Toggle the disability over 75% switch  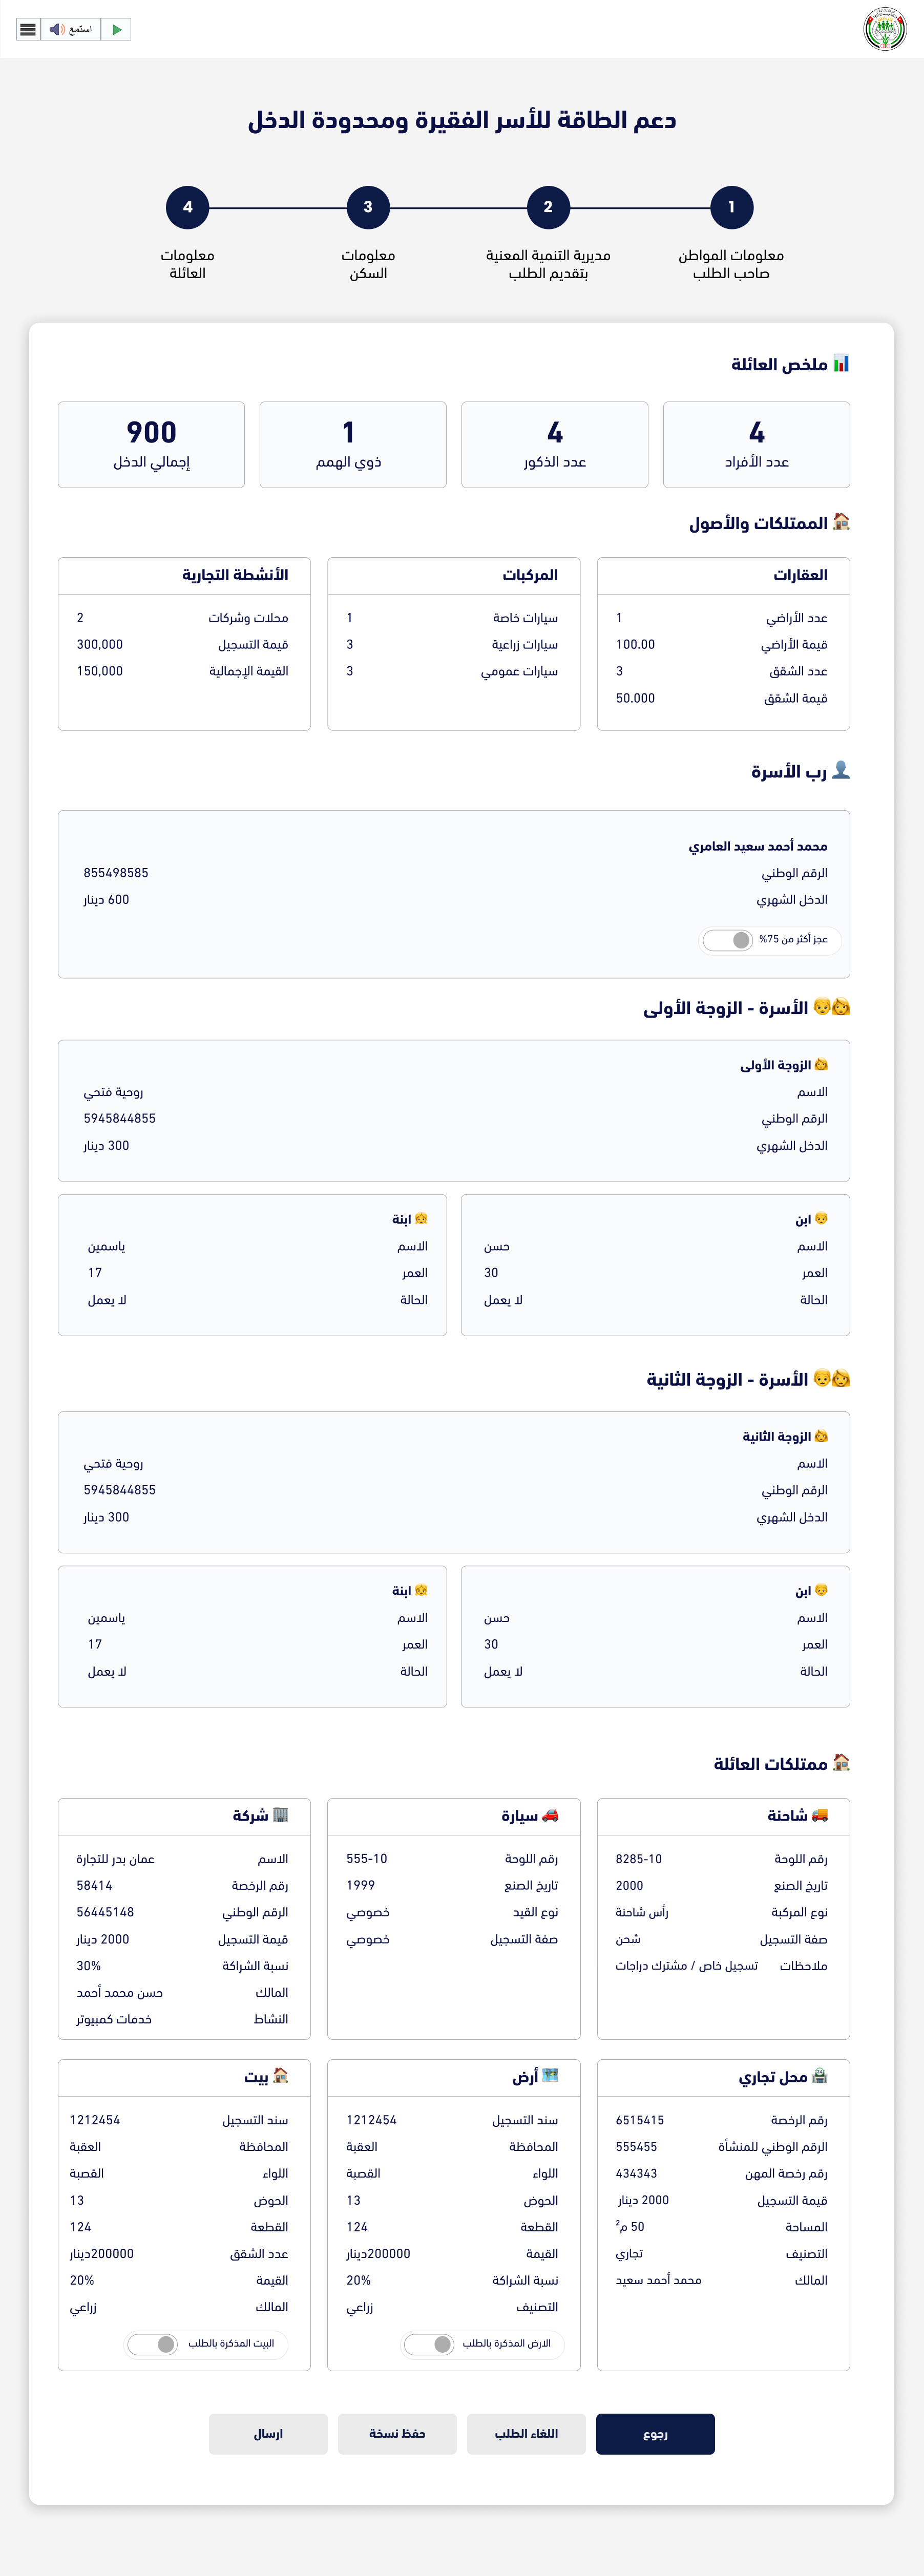(728, 940)
